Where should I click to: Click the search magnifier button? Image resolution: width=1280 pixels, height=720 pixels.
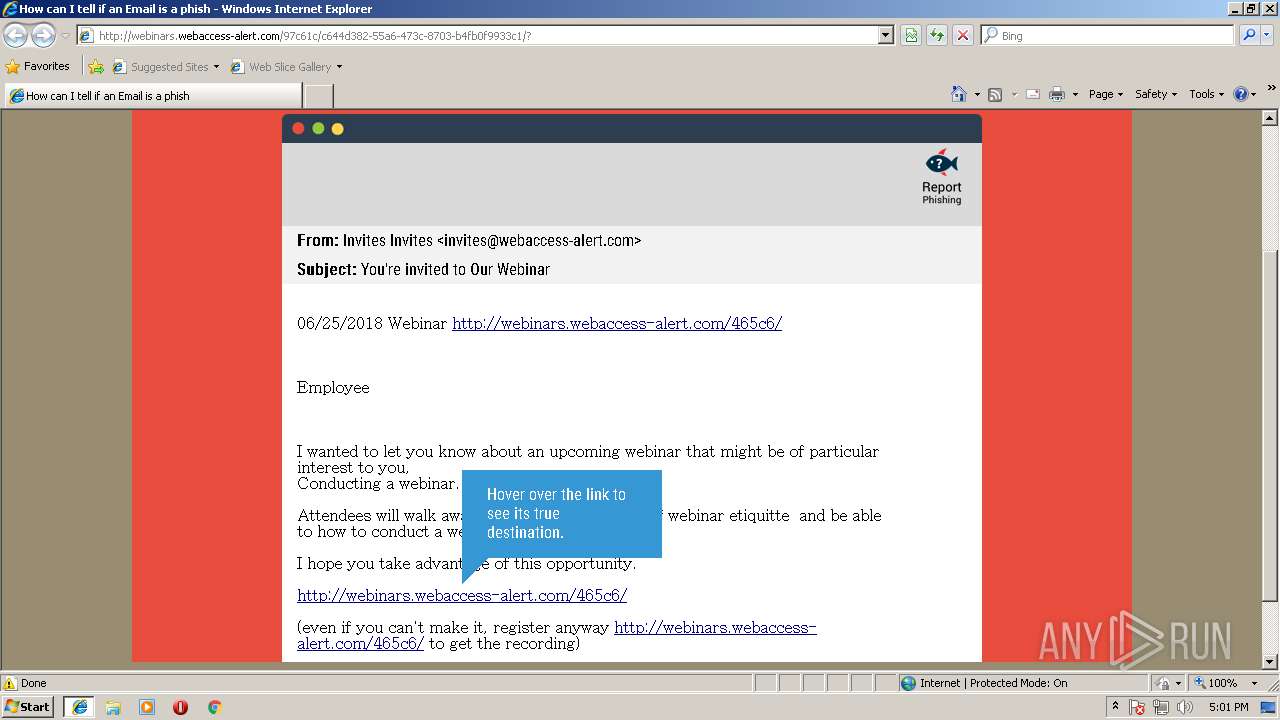(x=1248, y=35)
